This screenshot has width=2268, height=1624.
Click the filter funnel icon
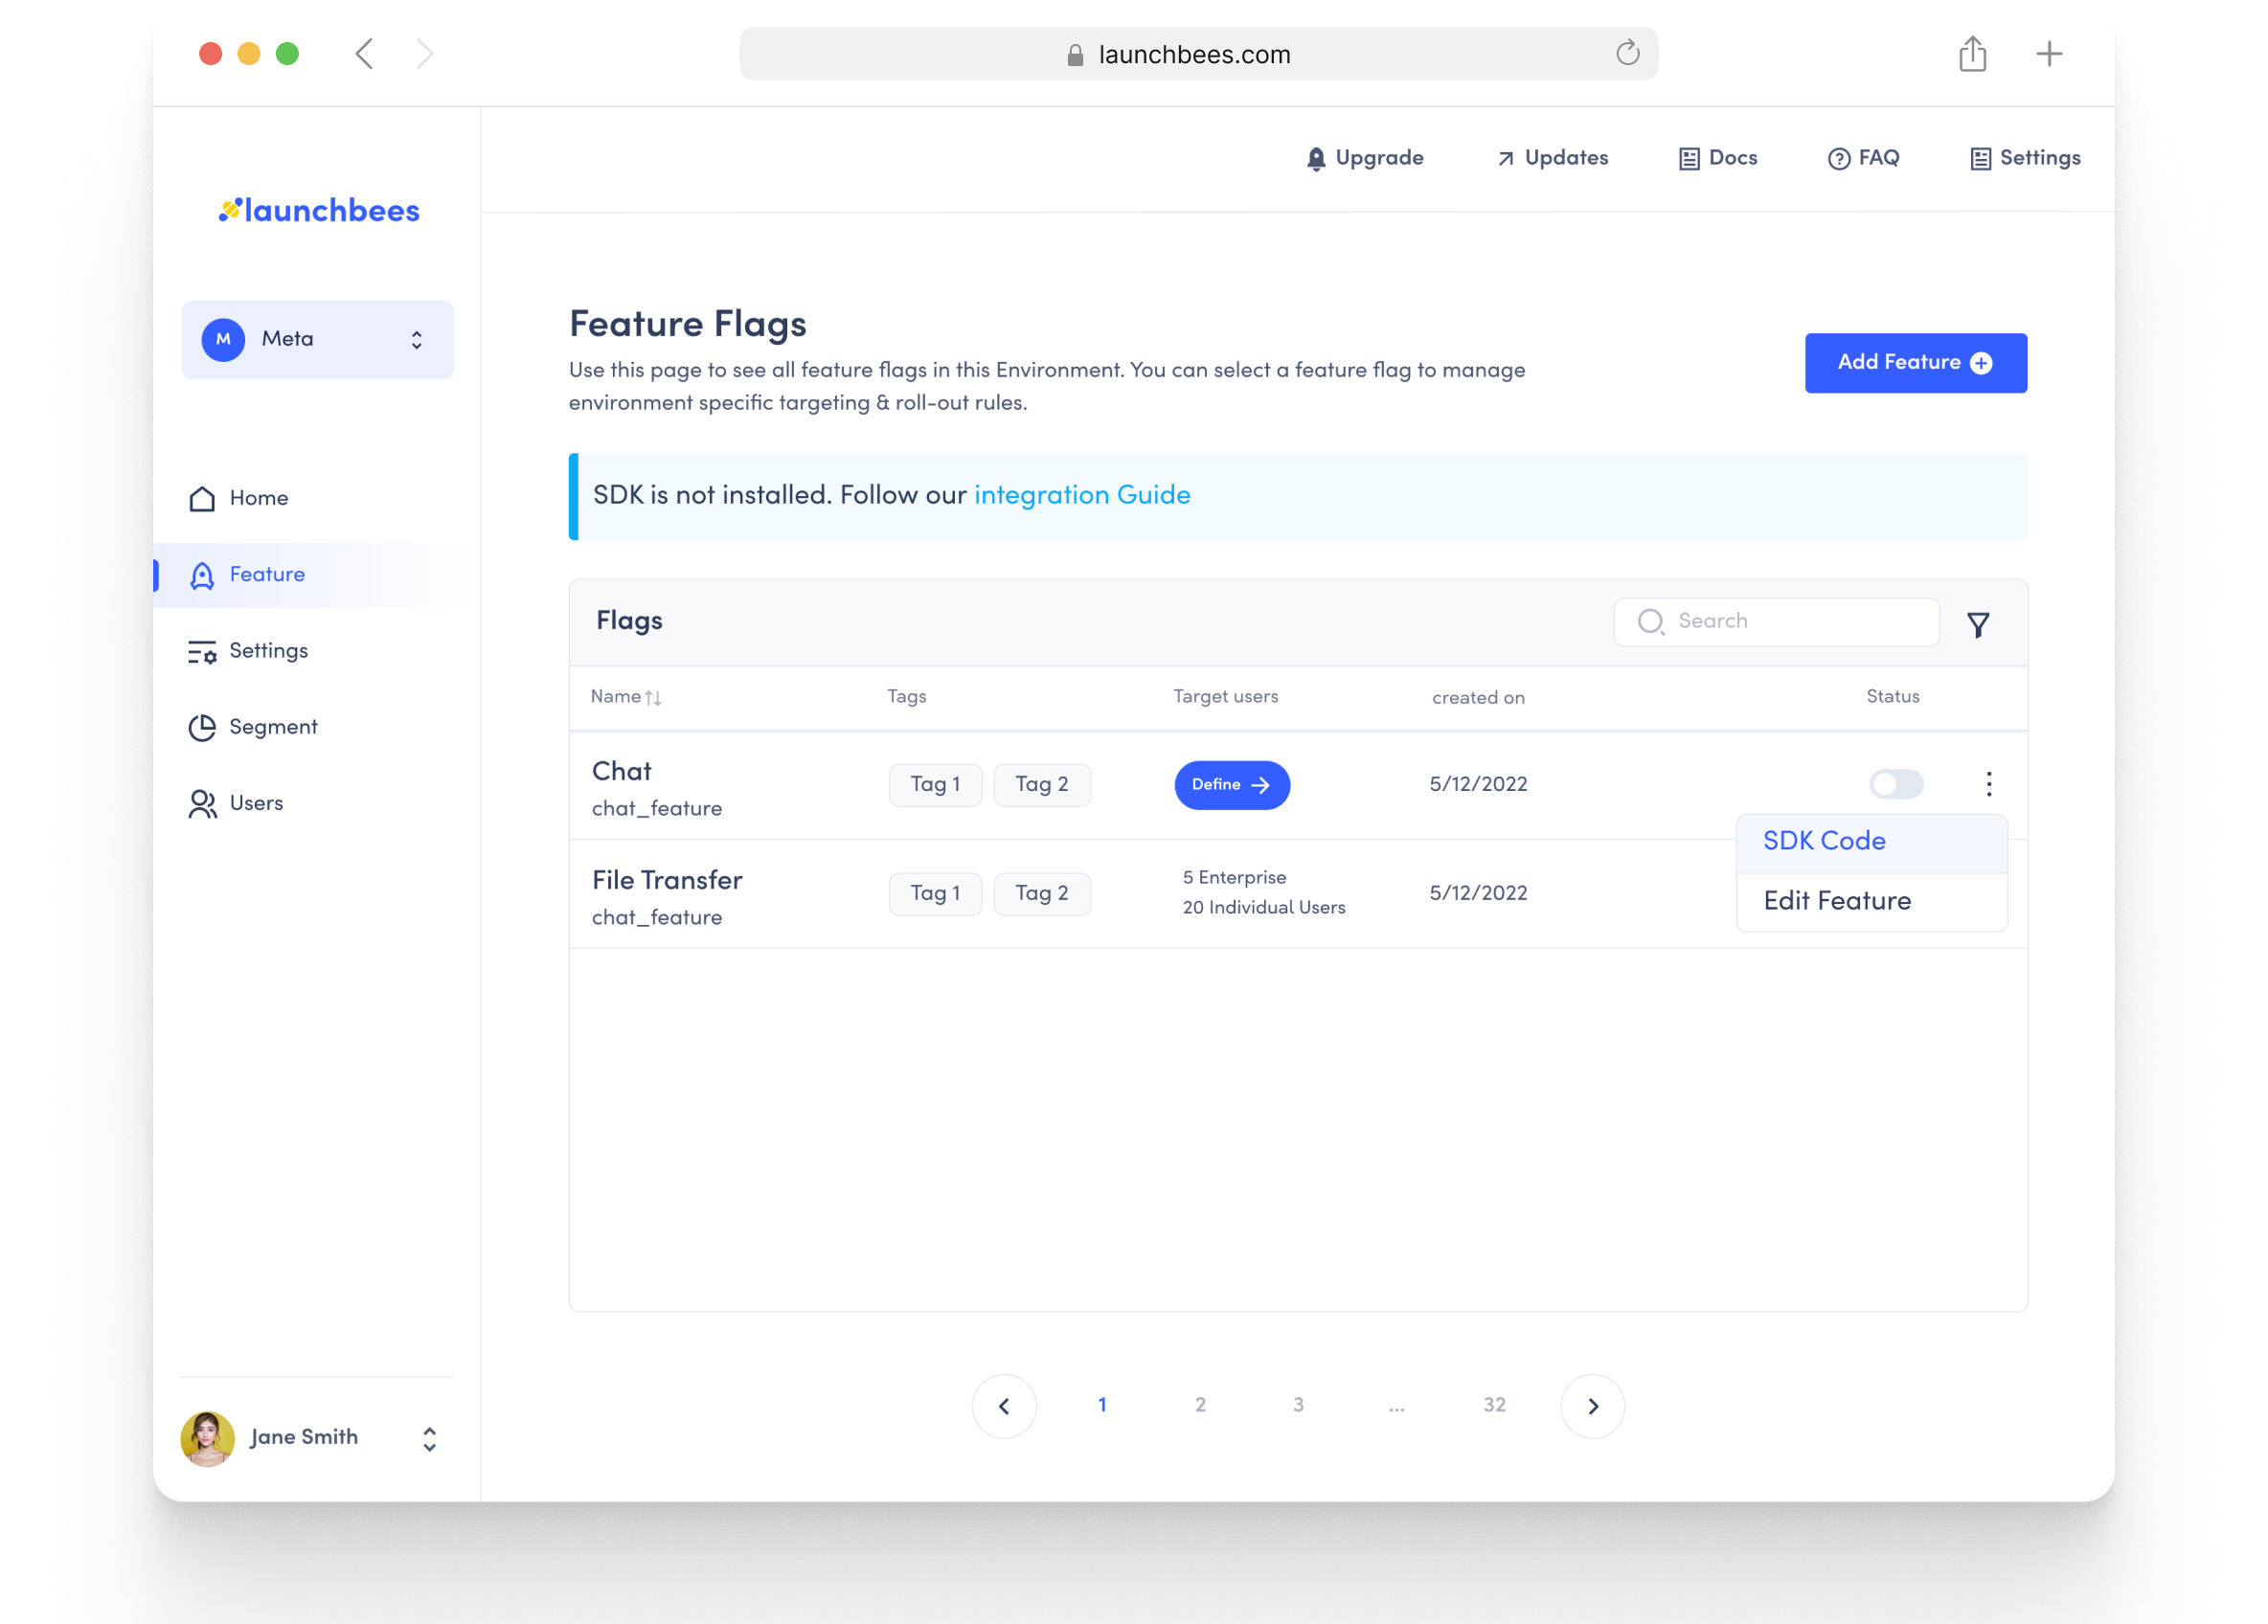pos(1977,625)
